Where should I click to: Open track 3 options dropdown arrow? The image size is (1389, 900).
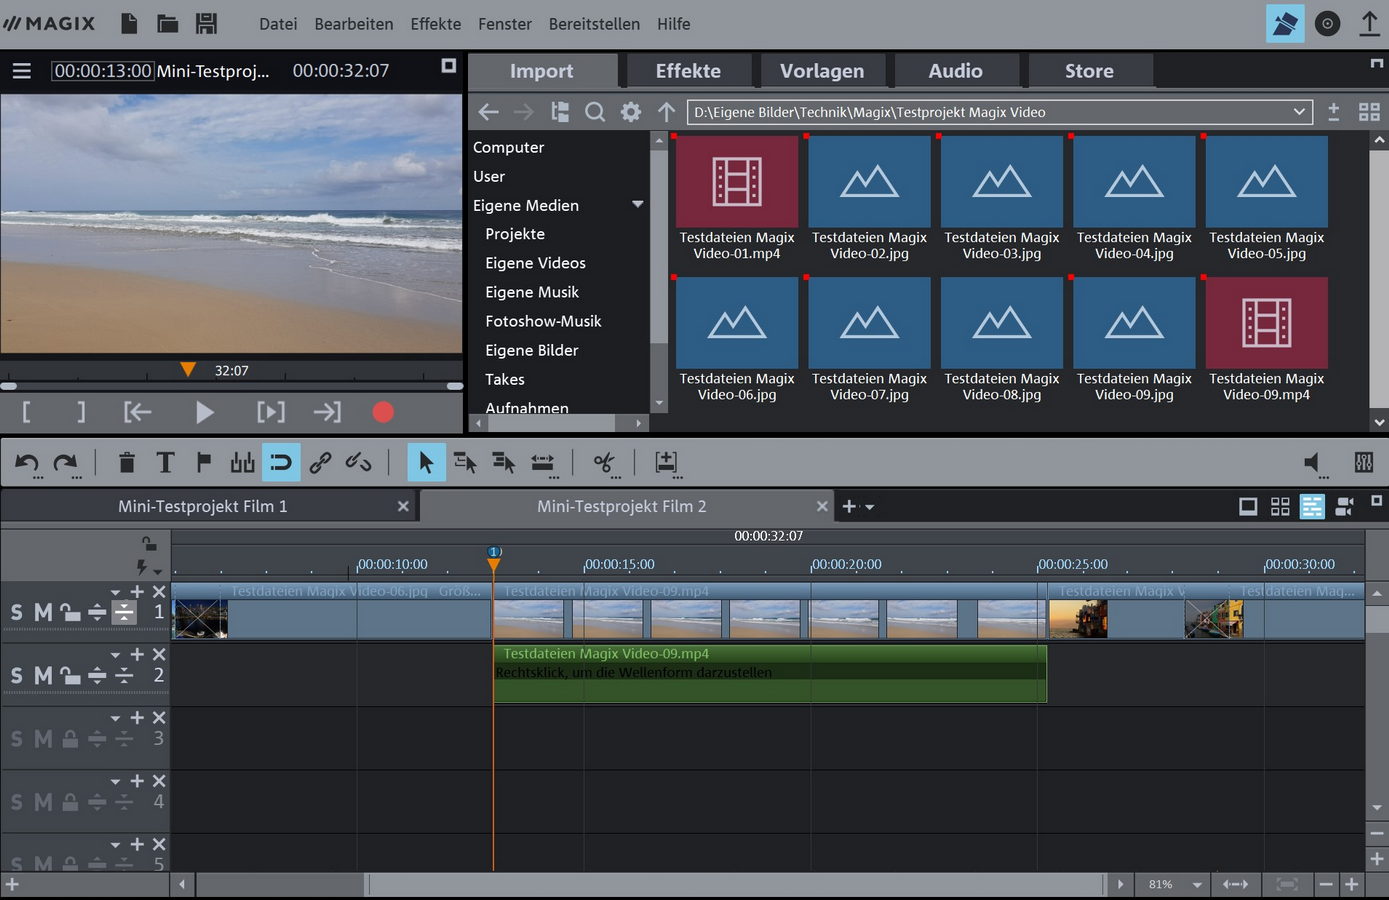[115, 718]
